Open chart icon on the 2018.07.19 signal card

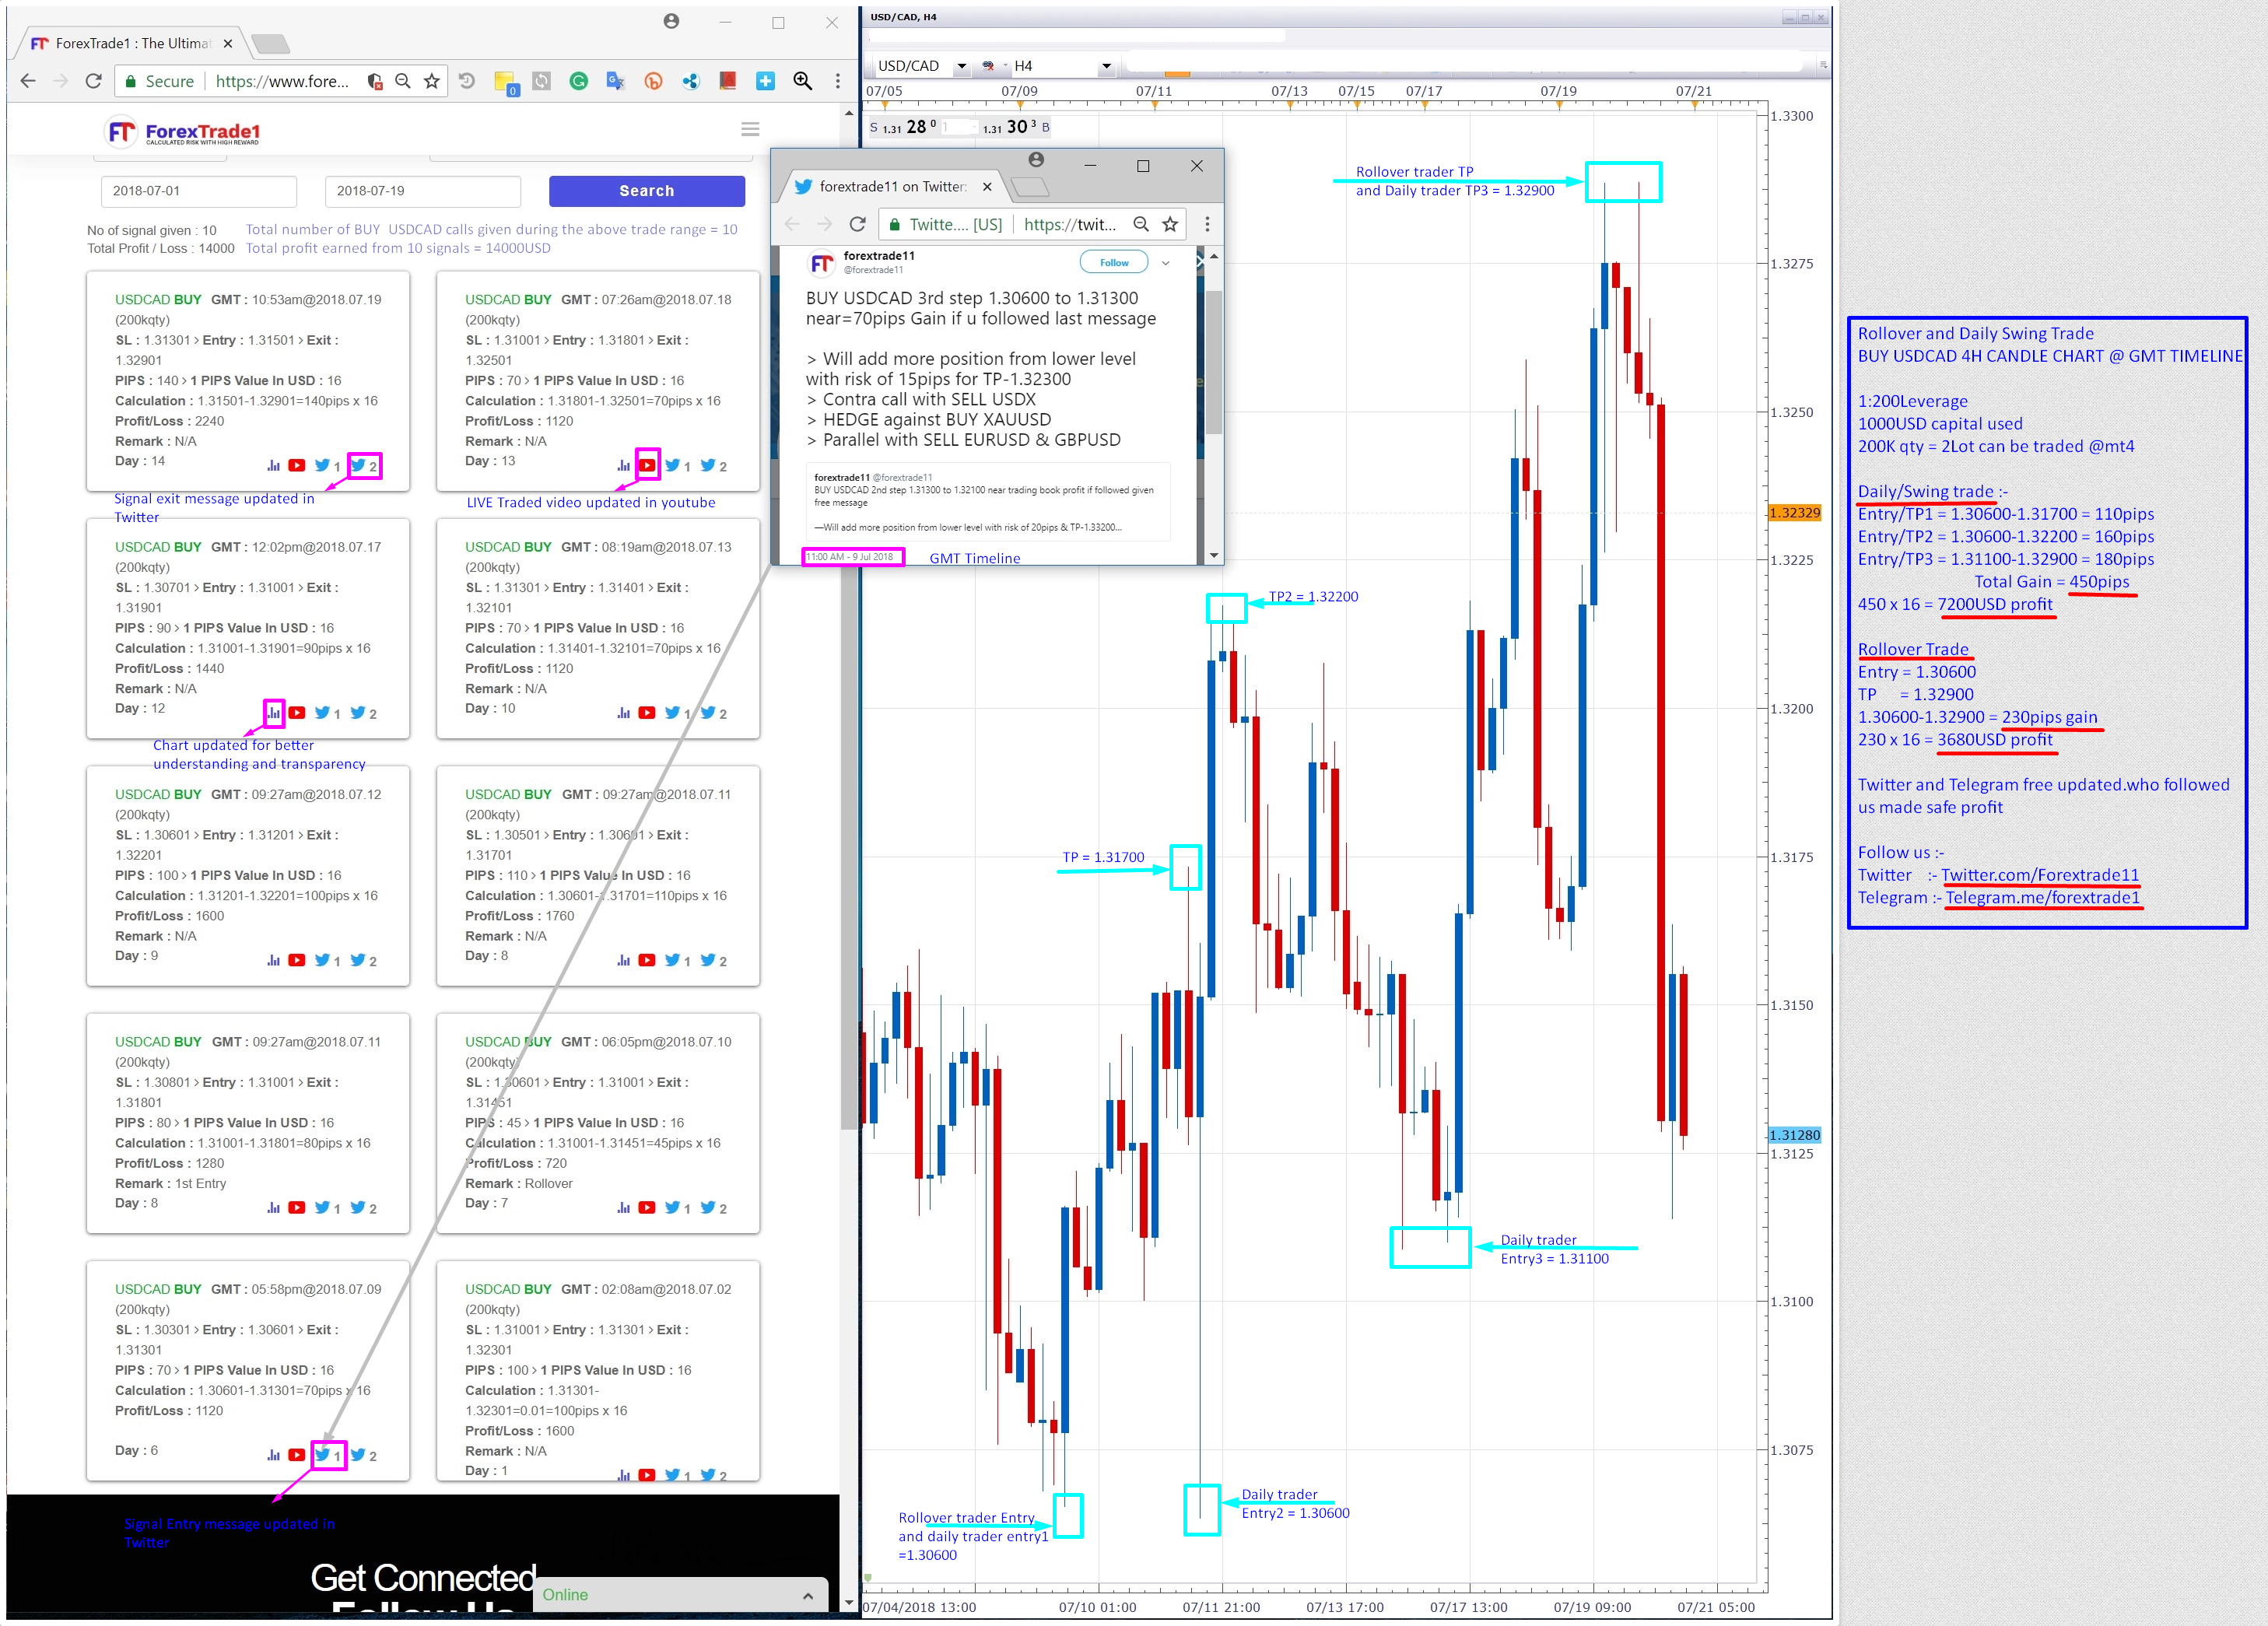[x=273, y=466]
